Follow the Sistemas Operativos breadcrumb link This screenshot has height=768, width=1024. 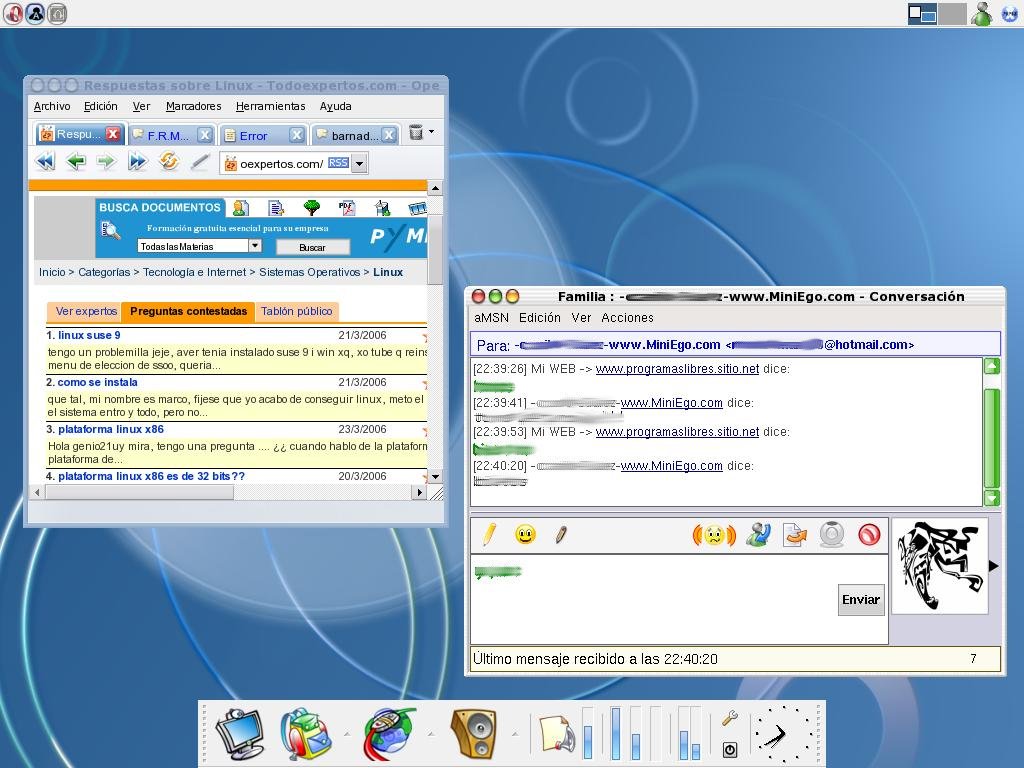point(310,272)
